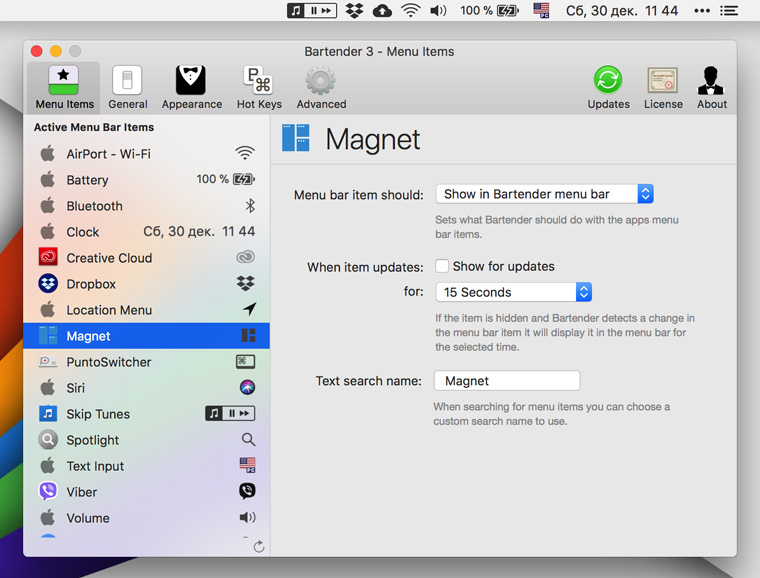Switch to the Hot Keys tab
The width and height of the screenshot is (760, 578).
click(259, 88)
